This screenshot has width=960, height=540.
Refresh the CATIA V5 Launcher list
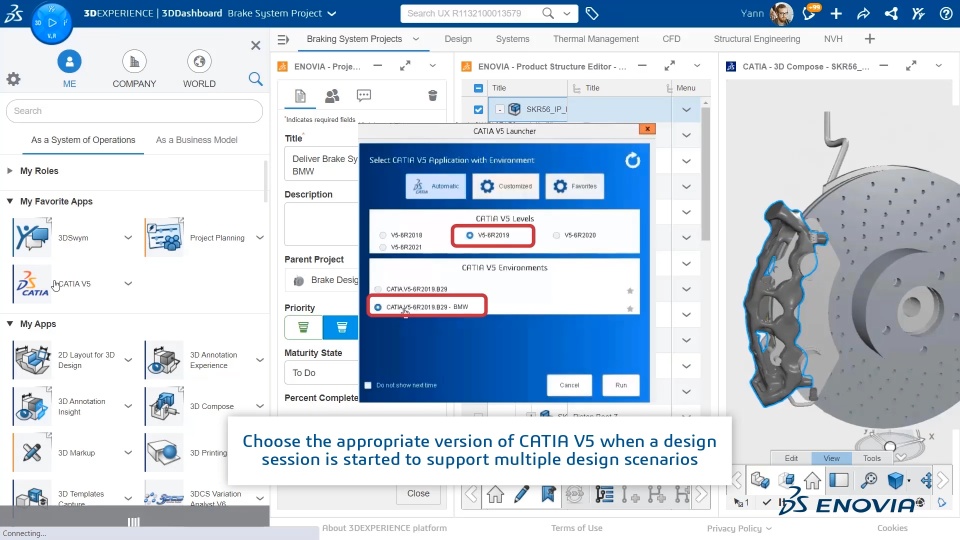(x=632, y=160)
